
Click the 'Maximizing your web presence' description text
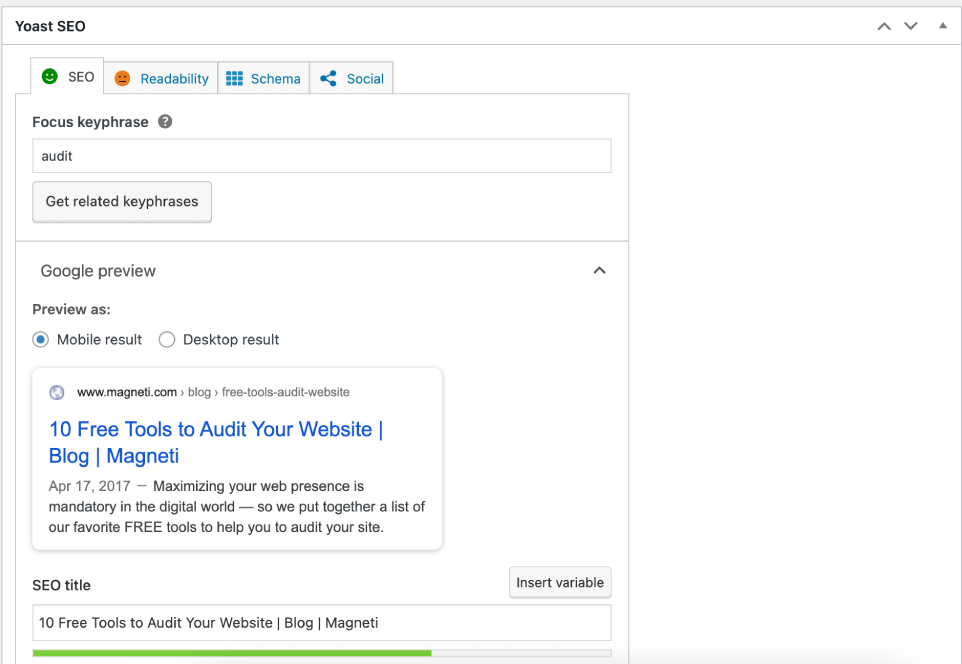(x=237, y=507)
